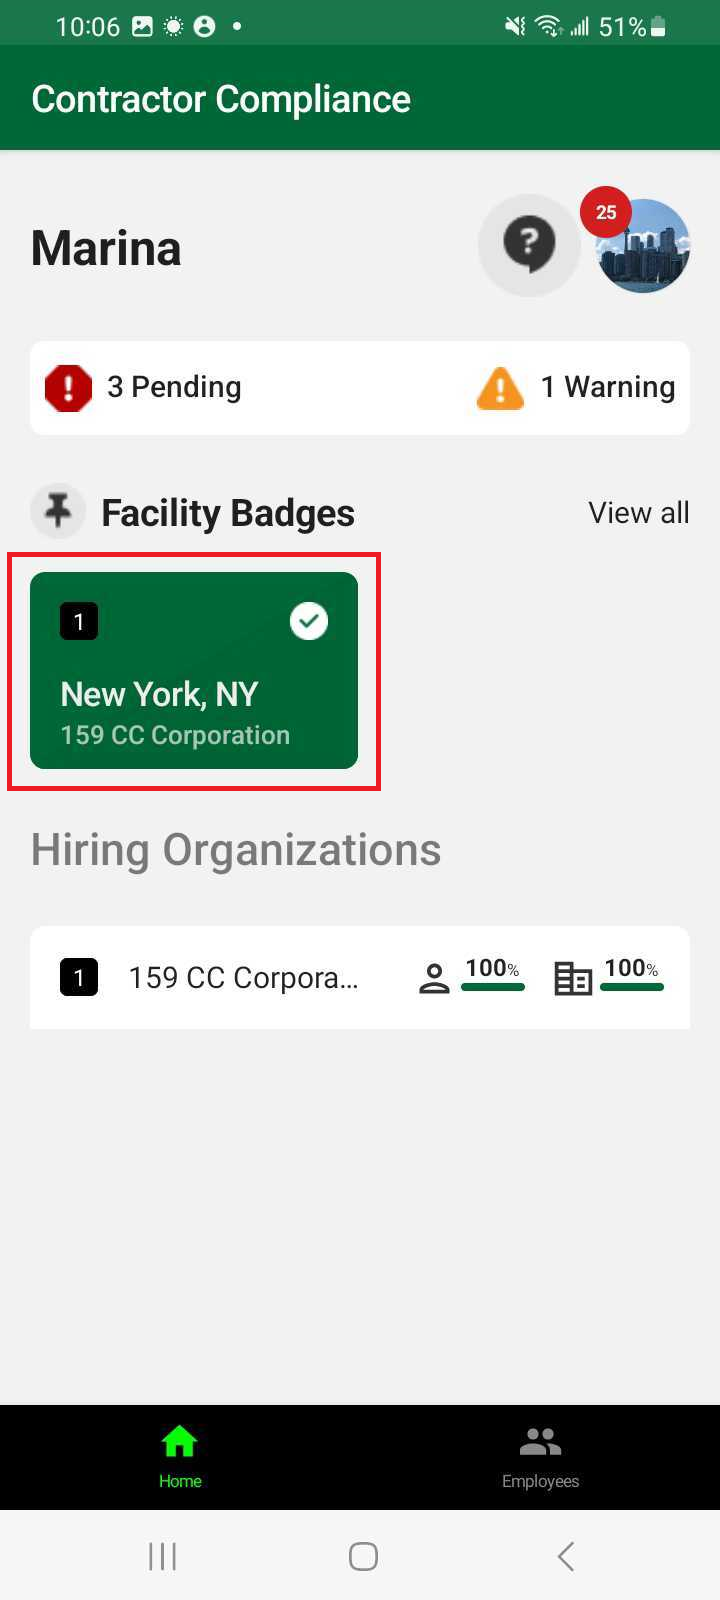720x1600 pixels.
Task: Switch to the Employees tab
Action: tap(540, 1456)
